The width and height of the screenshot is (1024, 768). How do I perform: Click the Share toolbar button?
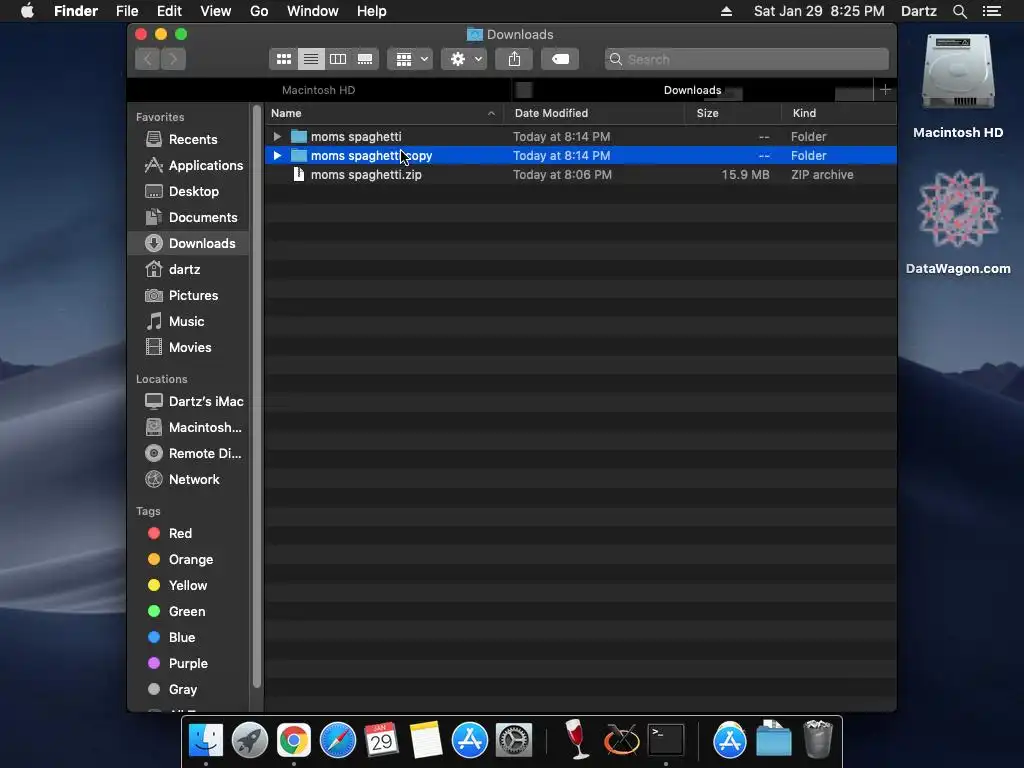[x=515, y=59]
